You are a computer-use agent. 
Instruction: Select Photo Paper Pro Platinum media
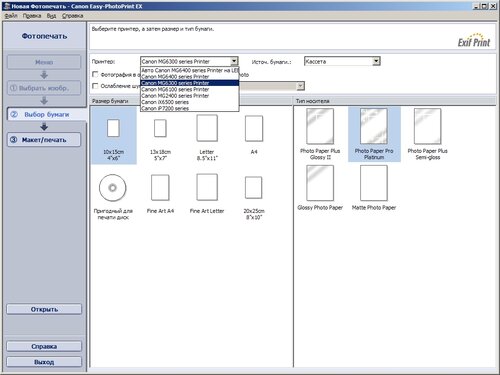(374, 126)
